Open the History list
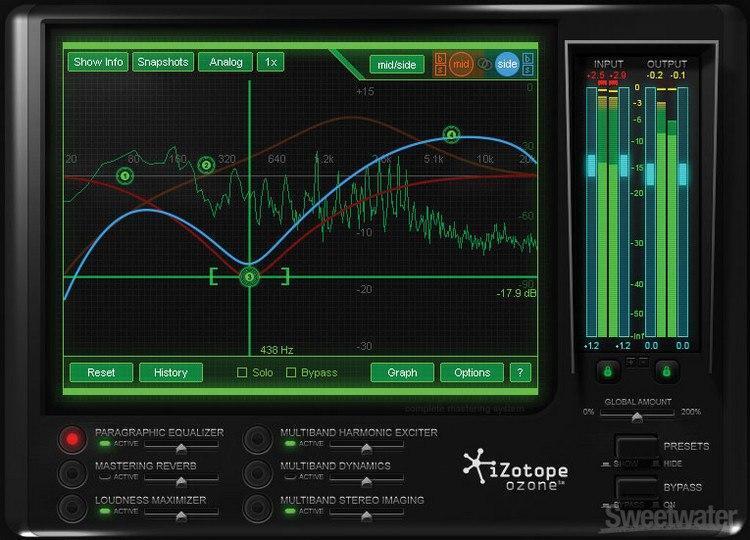Viewport: 750px width, 540px height. tap(171, 373)
